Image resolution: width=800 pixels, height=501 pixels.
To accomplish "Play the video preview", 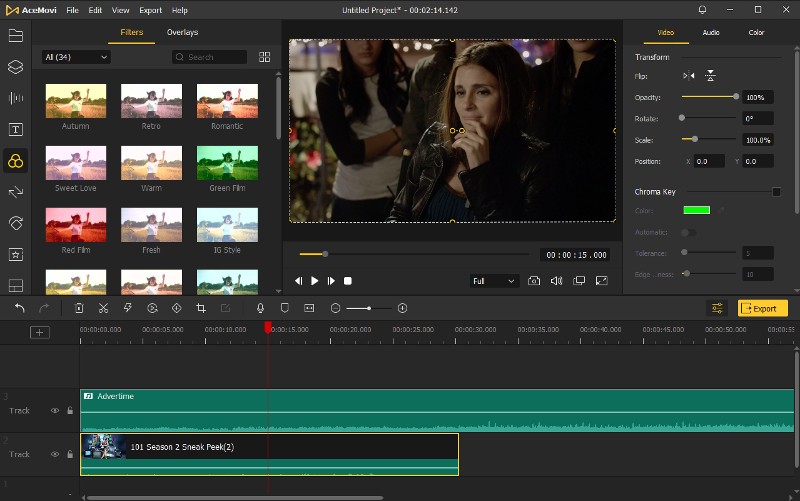I will [315, 281].
